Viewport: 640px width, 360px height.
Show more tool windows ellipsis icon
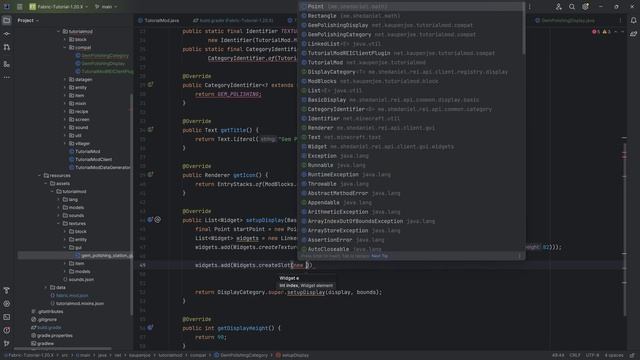[7, 77]
